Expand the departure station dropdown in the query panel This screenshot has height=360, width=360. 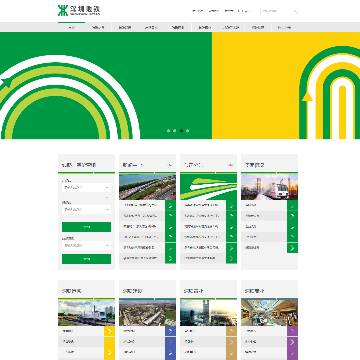point(86,188)
